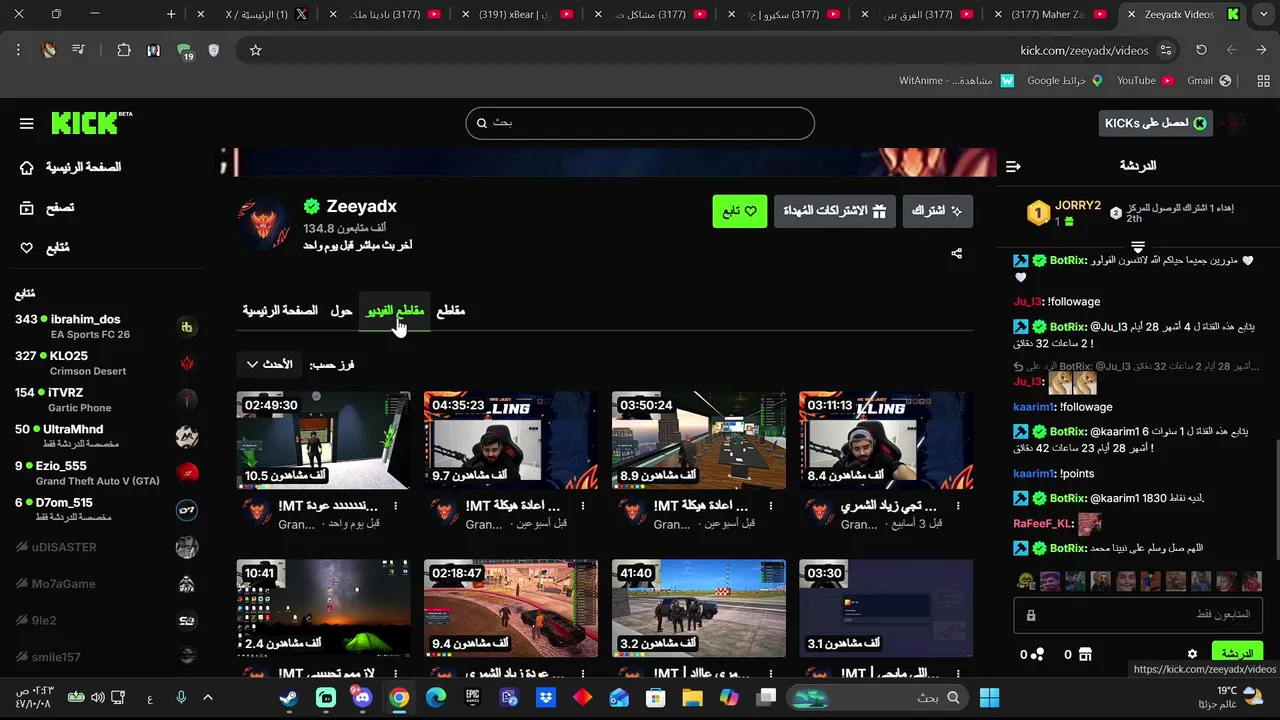Open the 02:18:47 video thumbnail
1280x720 pixels.
coord(511,608)
